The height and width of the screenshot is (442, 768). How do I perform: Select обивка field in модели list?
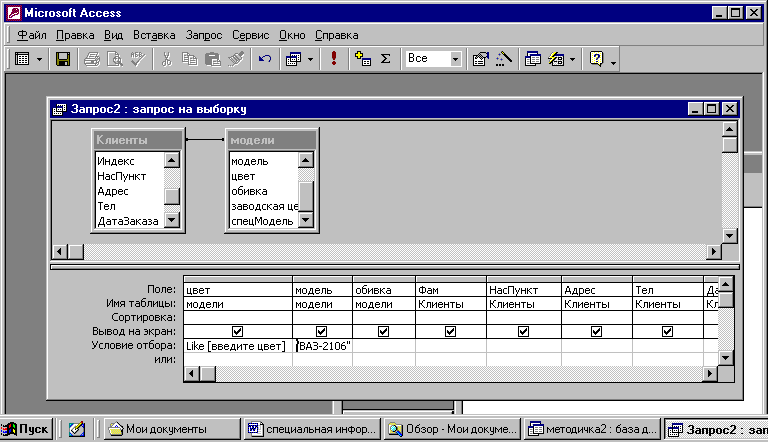click(x=264, y=191)
